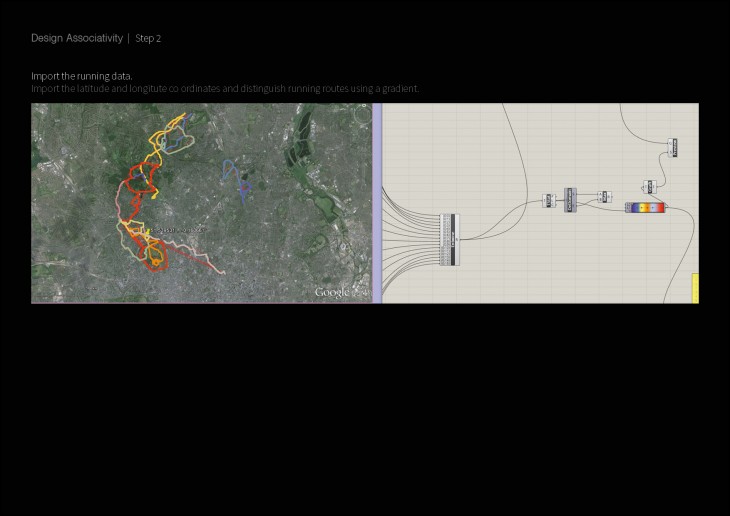Click the Google watermark logo on map

tap(332, 292)
